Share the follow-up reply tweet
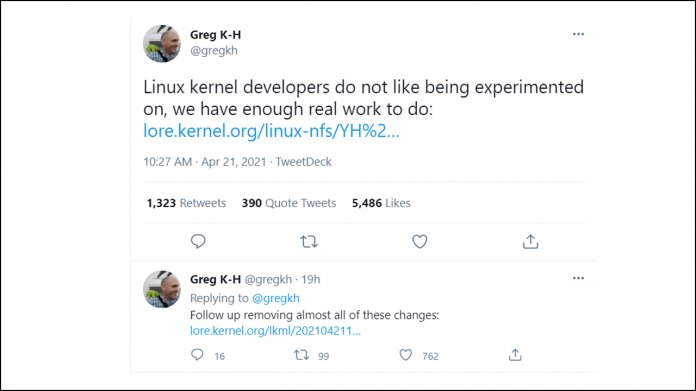Image resolution: width=696 pixels, height=391 pixels. pyautogui.click(x=515, y=355)
